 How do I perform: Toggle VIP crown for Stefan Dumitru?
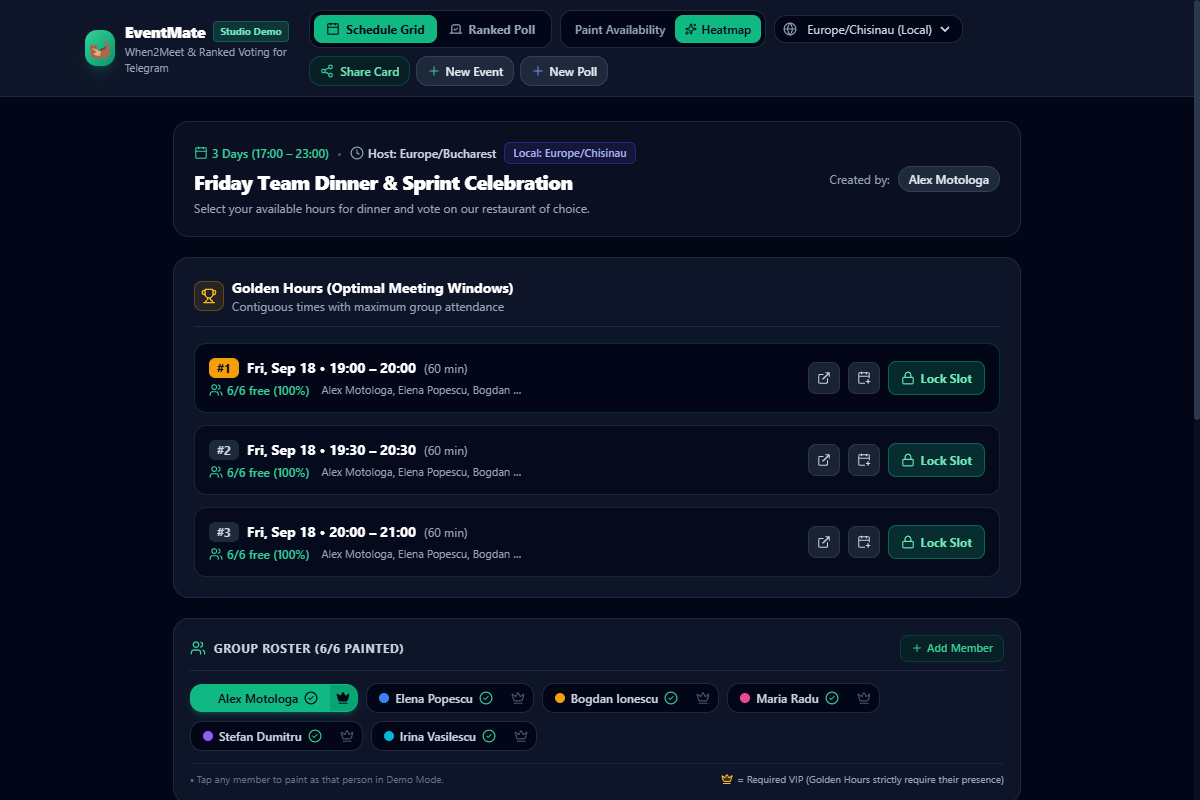tap(347, 736)
